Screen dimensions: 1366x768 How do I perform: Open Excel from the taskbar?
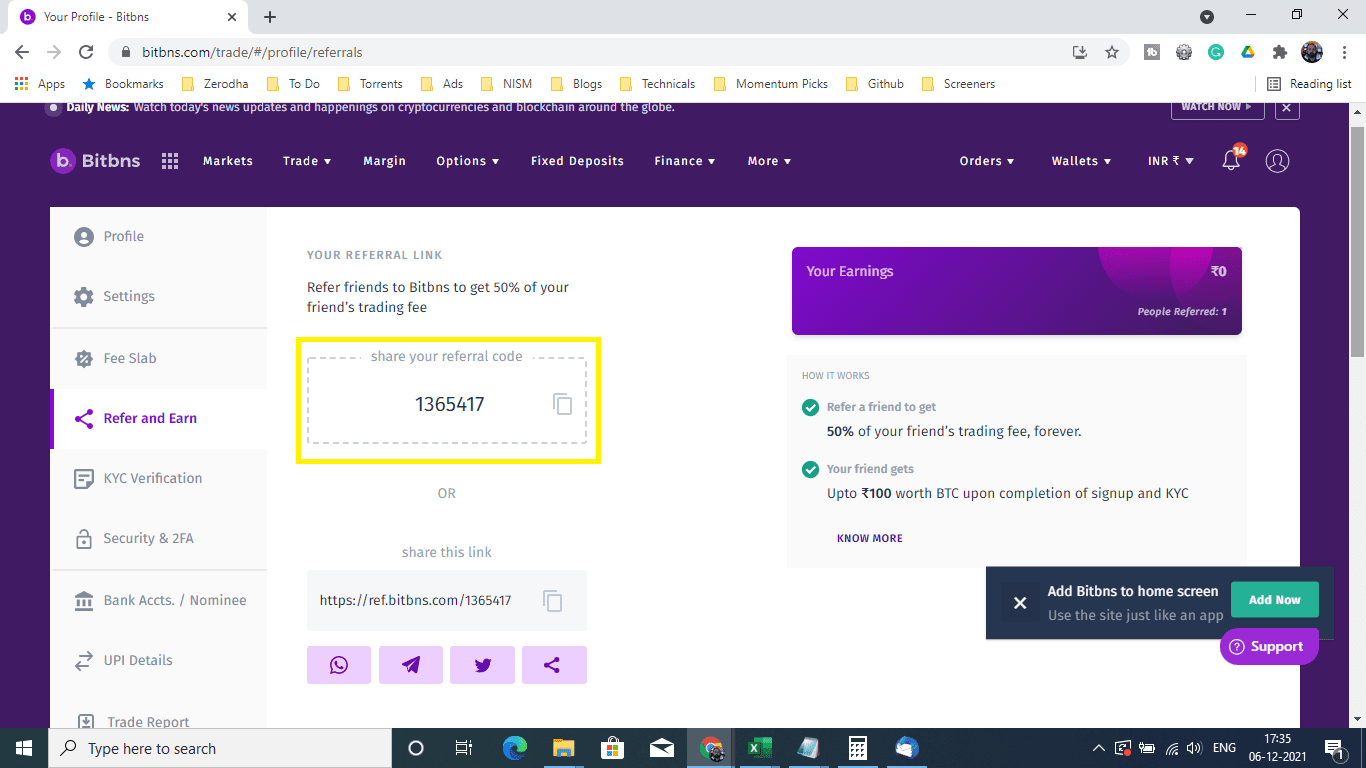click(x=759, y=748)
